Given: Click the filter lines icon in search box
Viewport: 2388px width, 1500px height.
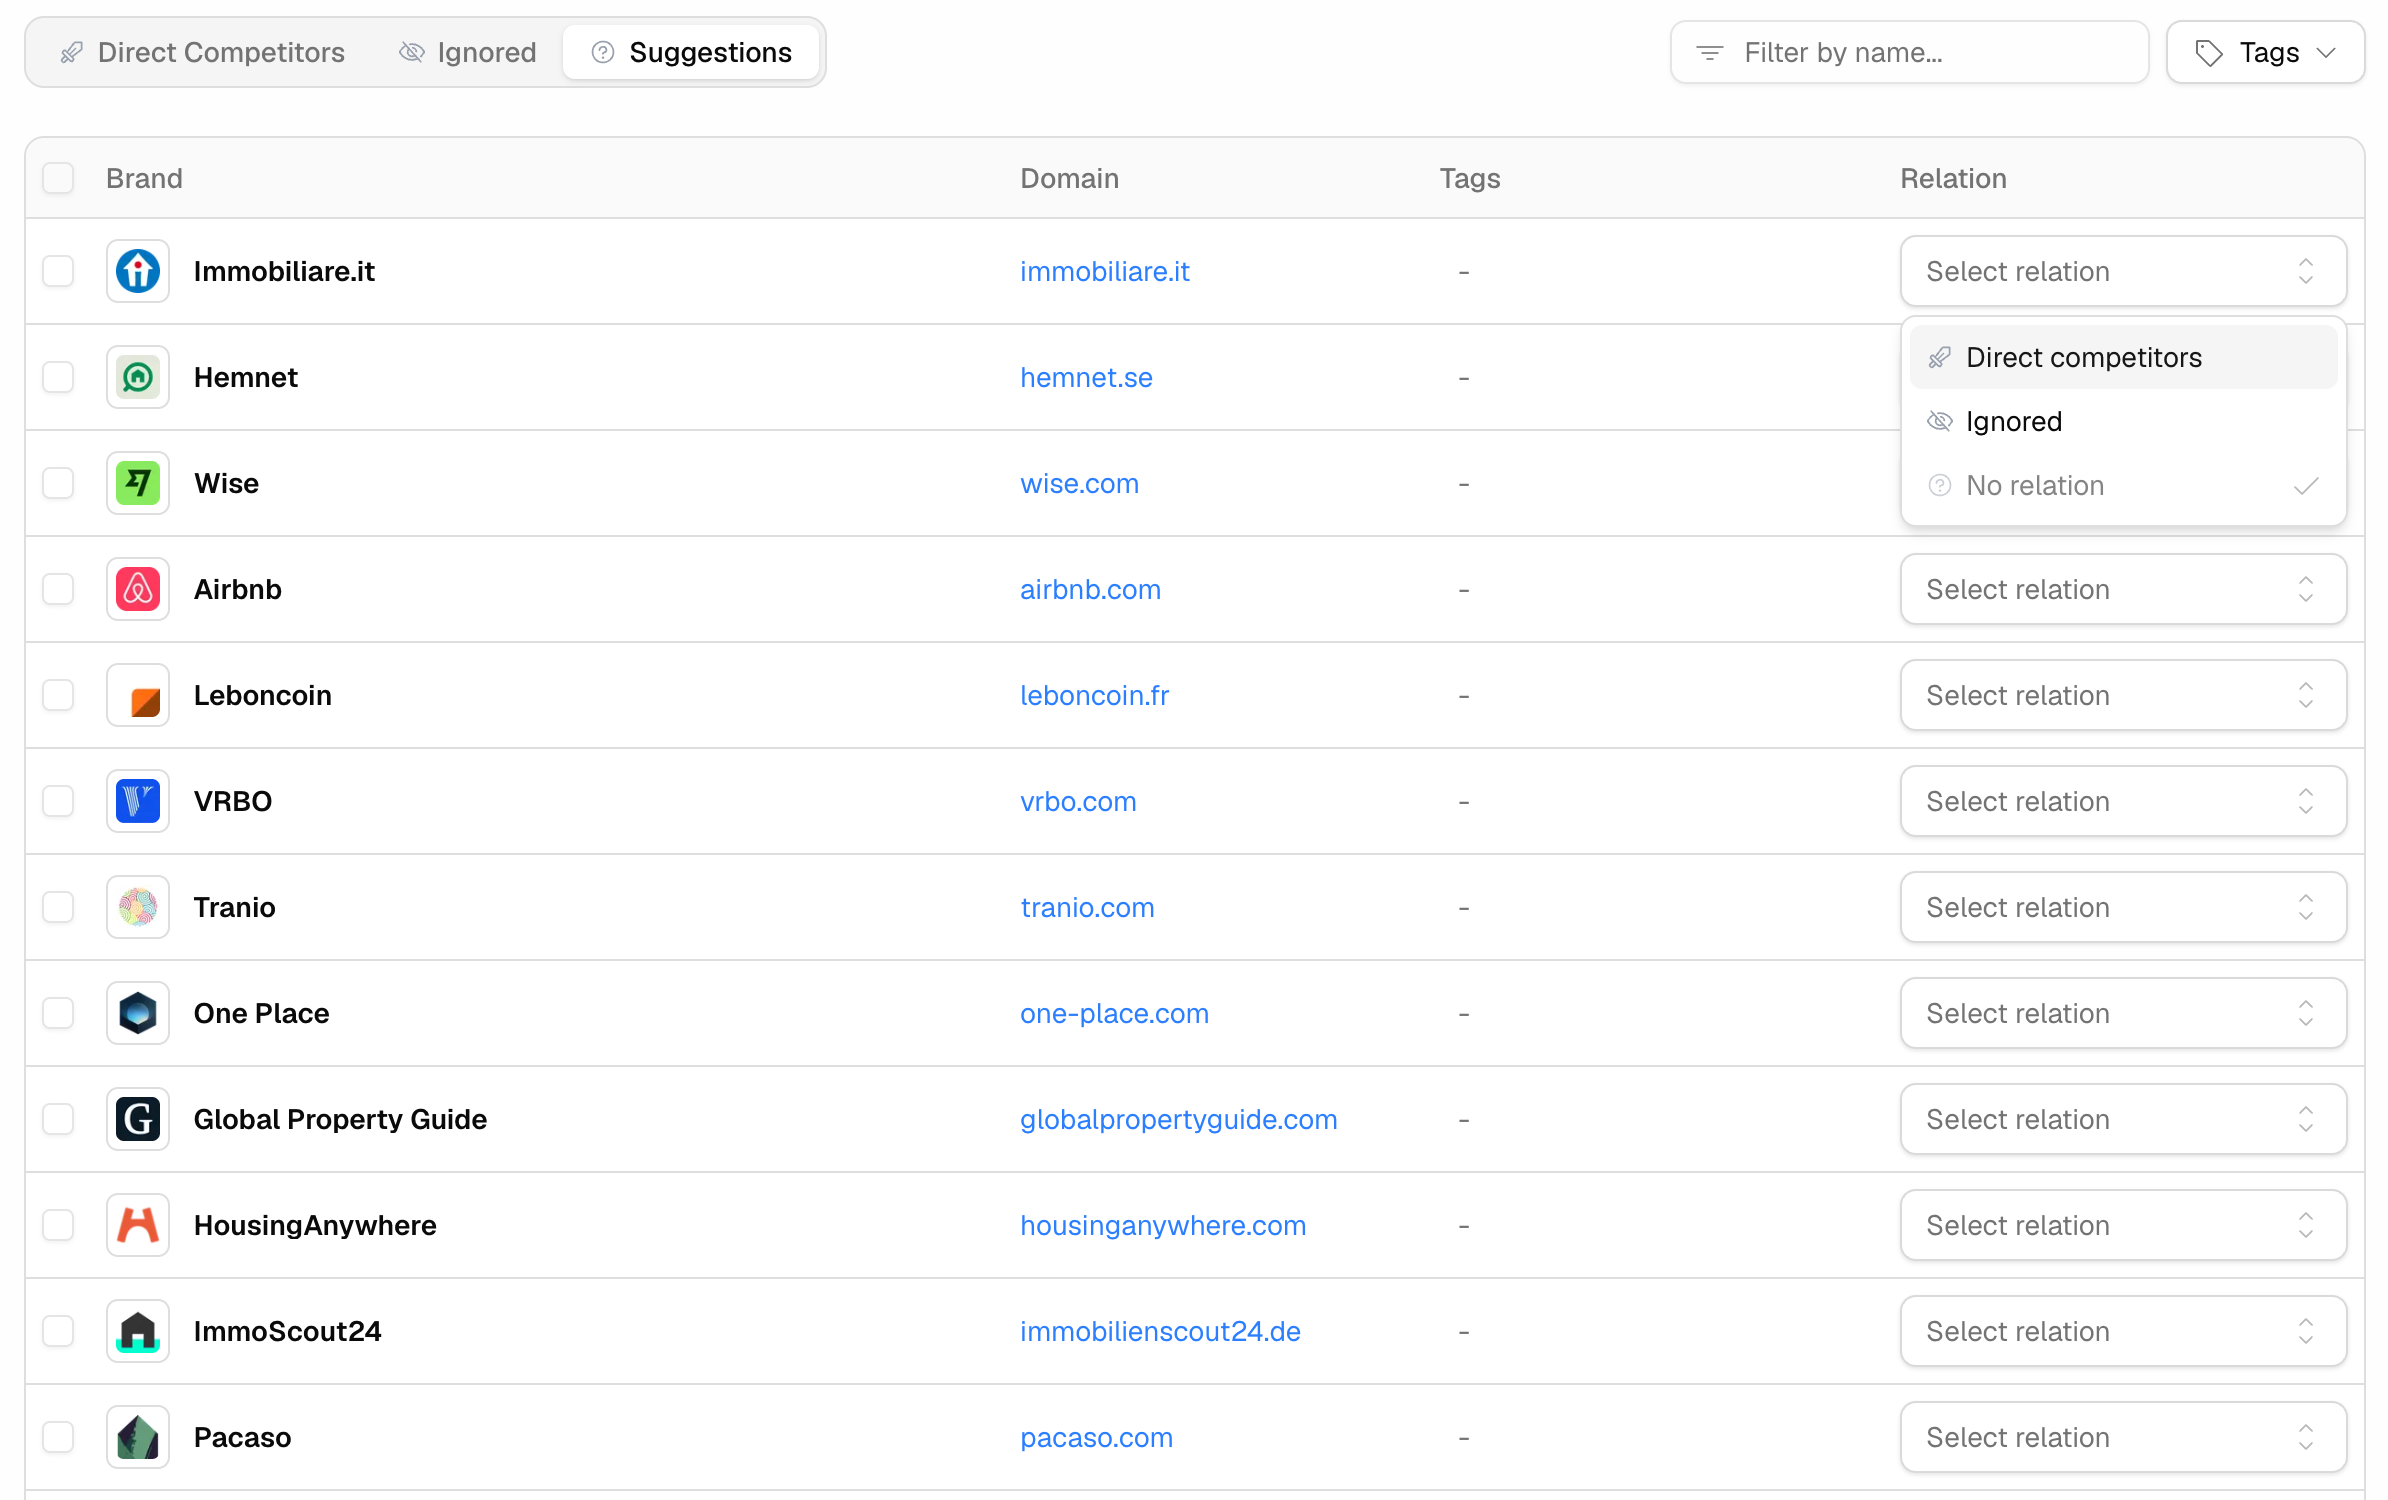Looking at the screenshot, I should point(1710,52).
